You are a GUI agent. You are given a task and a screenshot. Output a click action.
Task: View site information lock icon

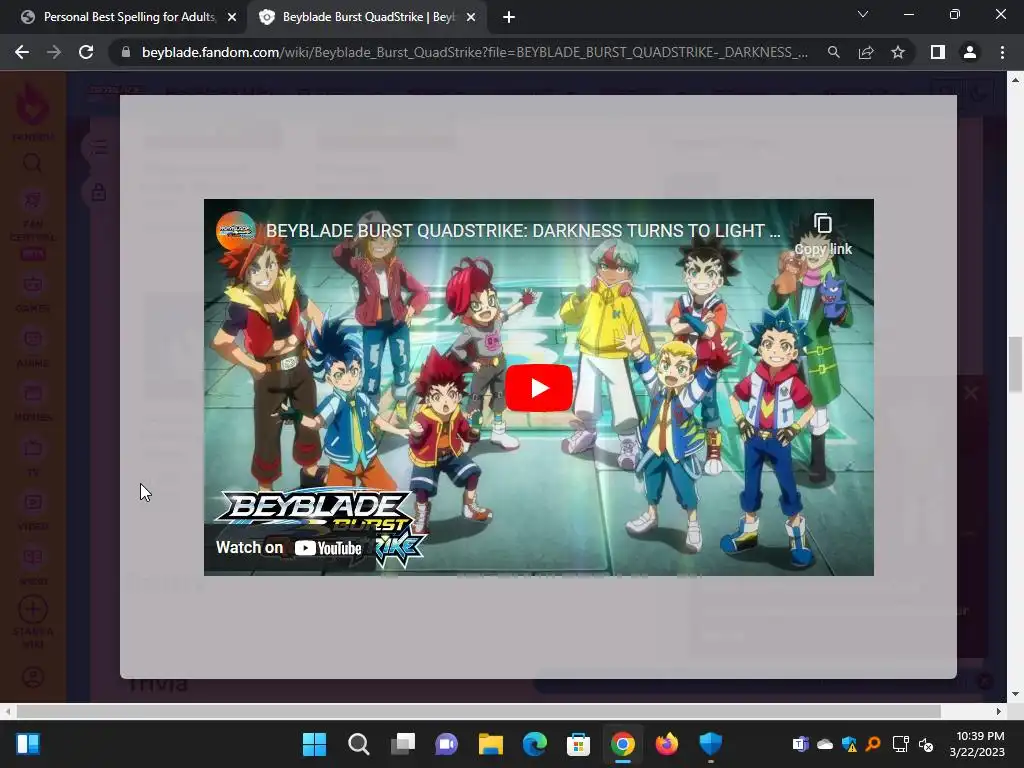tap(126, 52)
